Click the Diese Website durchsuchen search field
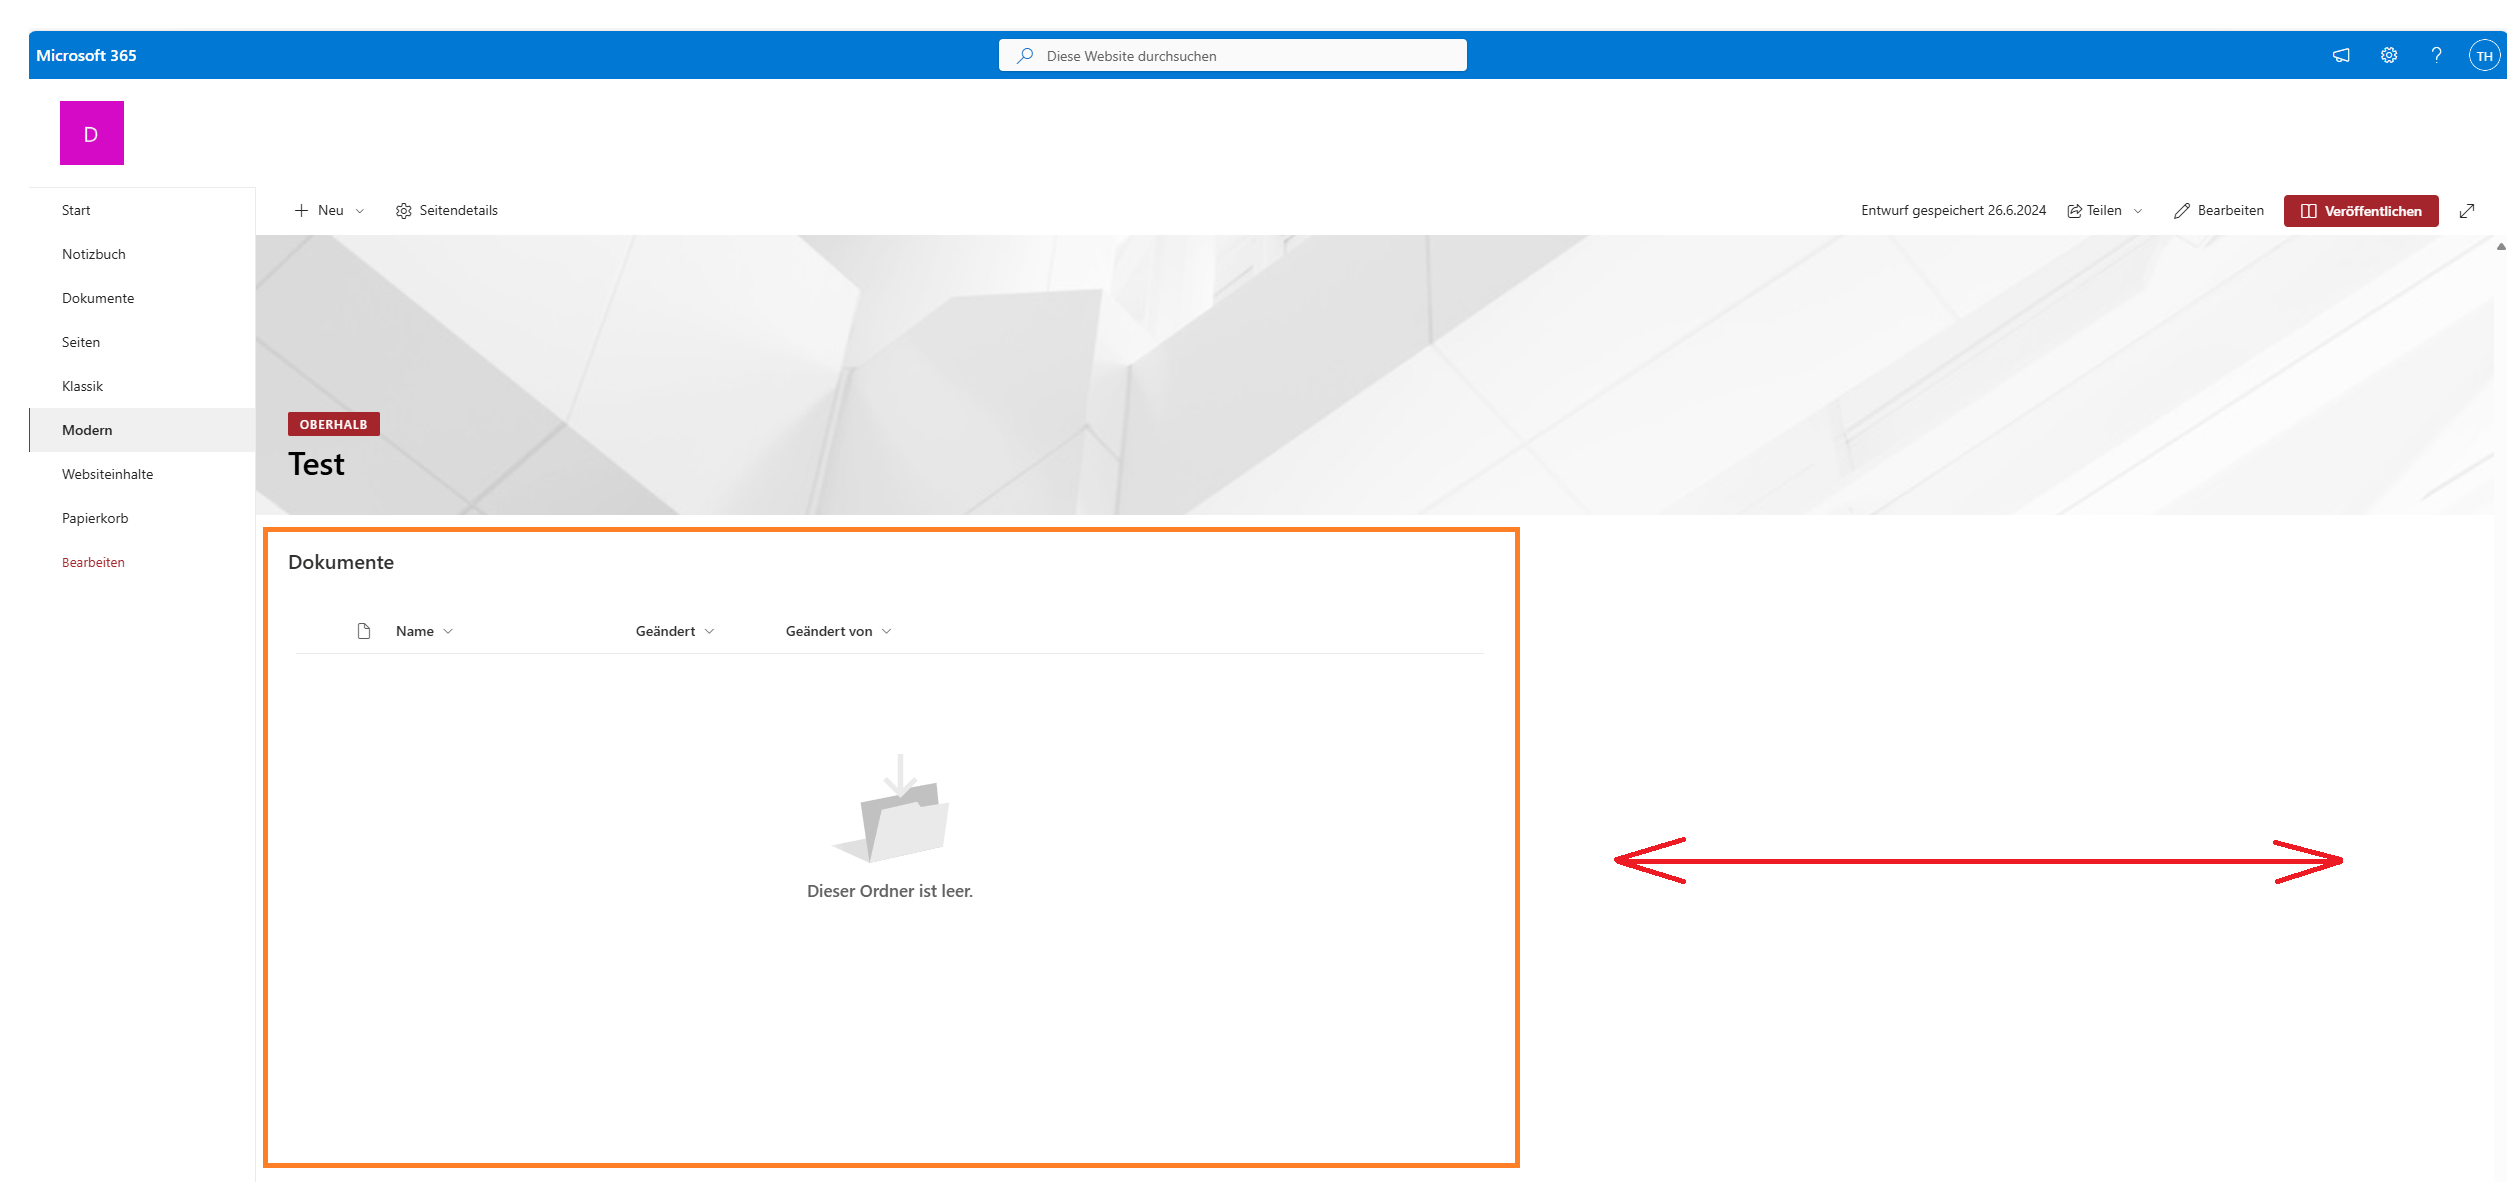 (1232, 56)
